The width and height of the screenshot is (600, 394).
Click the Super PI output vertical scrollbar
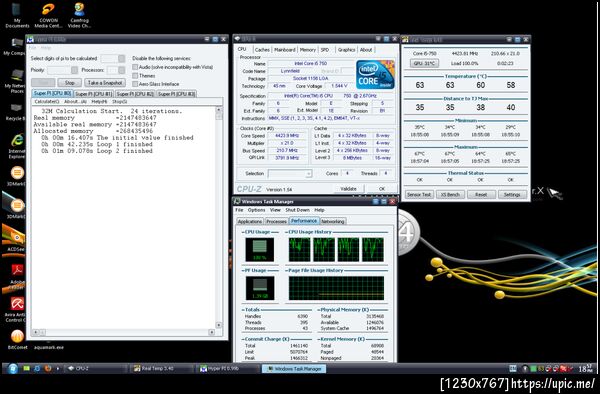coord(219,217)
